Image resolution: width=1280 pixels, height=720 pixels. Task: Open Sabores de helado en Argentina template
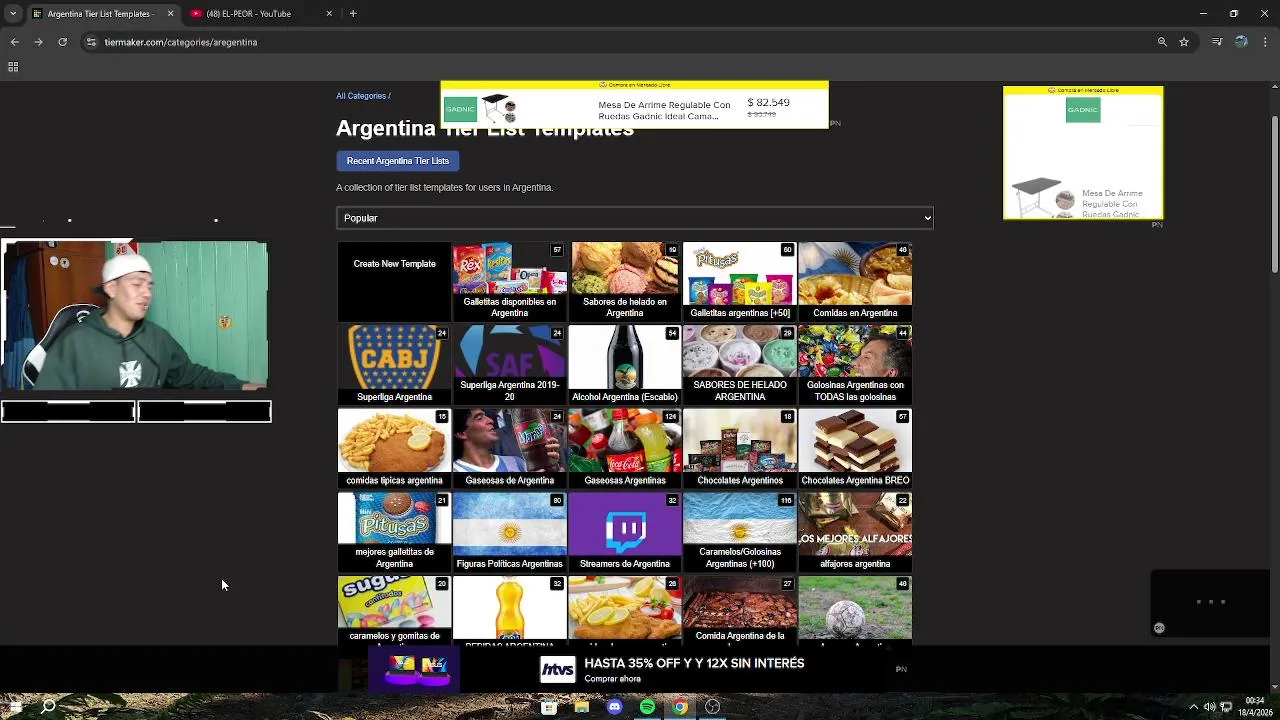coord(625,281)
